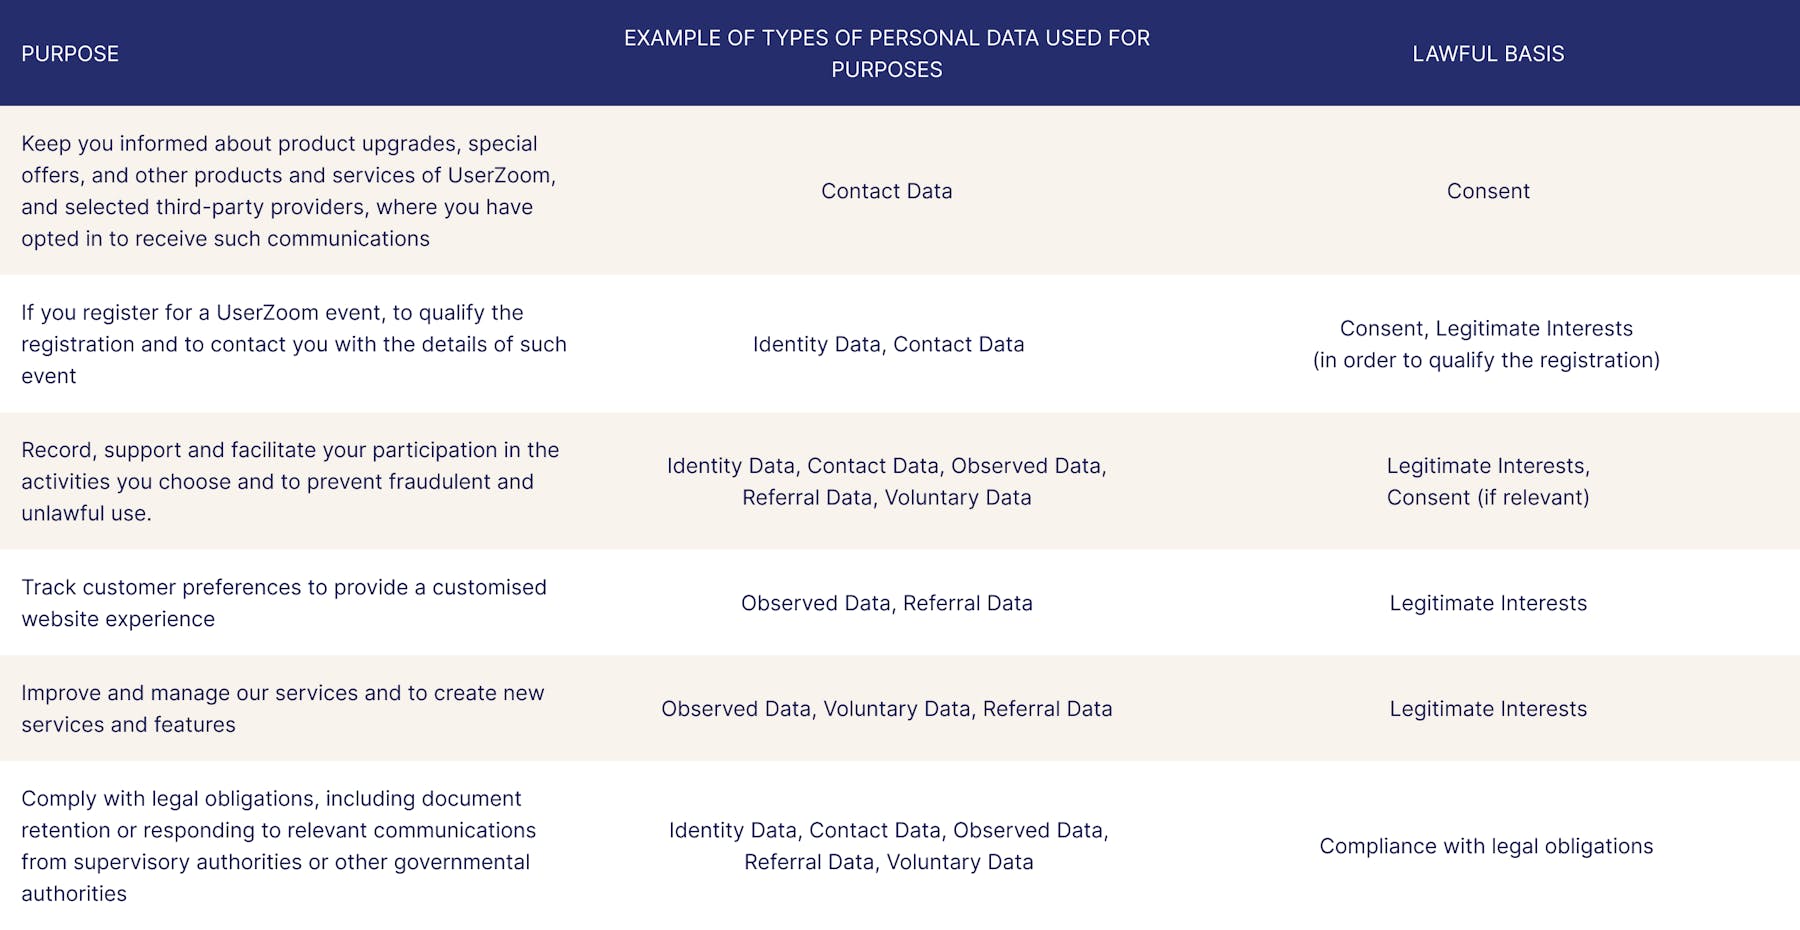Select the 'Contact Data' cell in first row
The height and width of the screenshot is (930, 1800).
point(887,191)
